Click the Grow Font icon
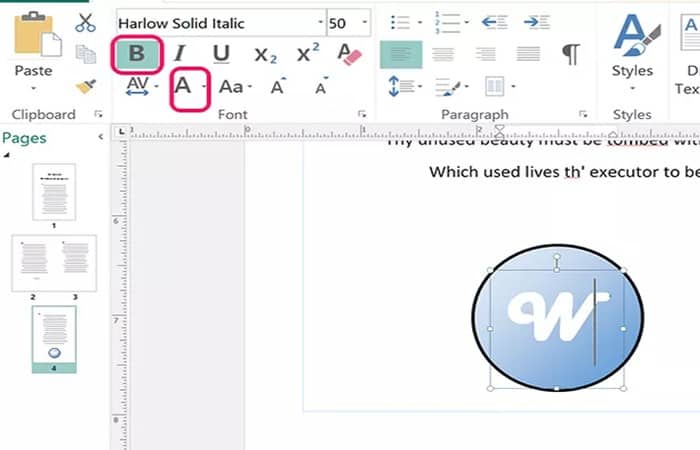This screenshot has height=450, width=700. pyautogui.click(x=278, y=86)
